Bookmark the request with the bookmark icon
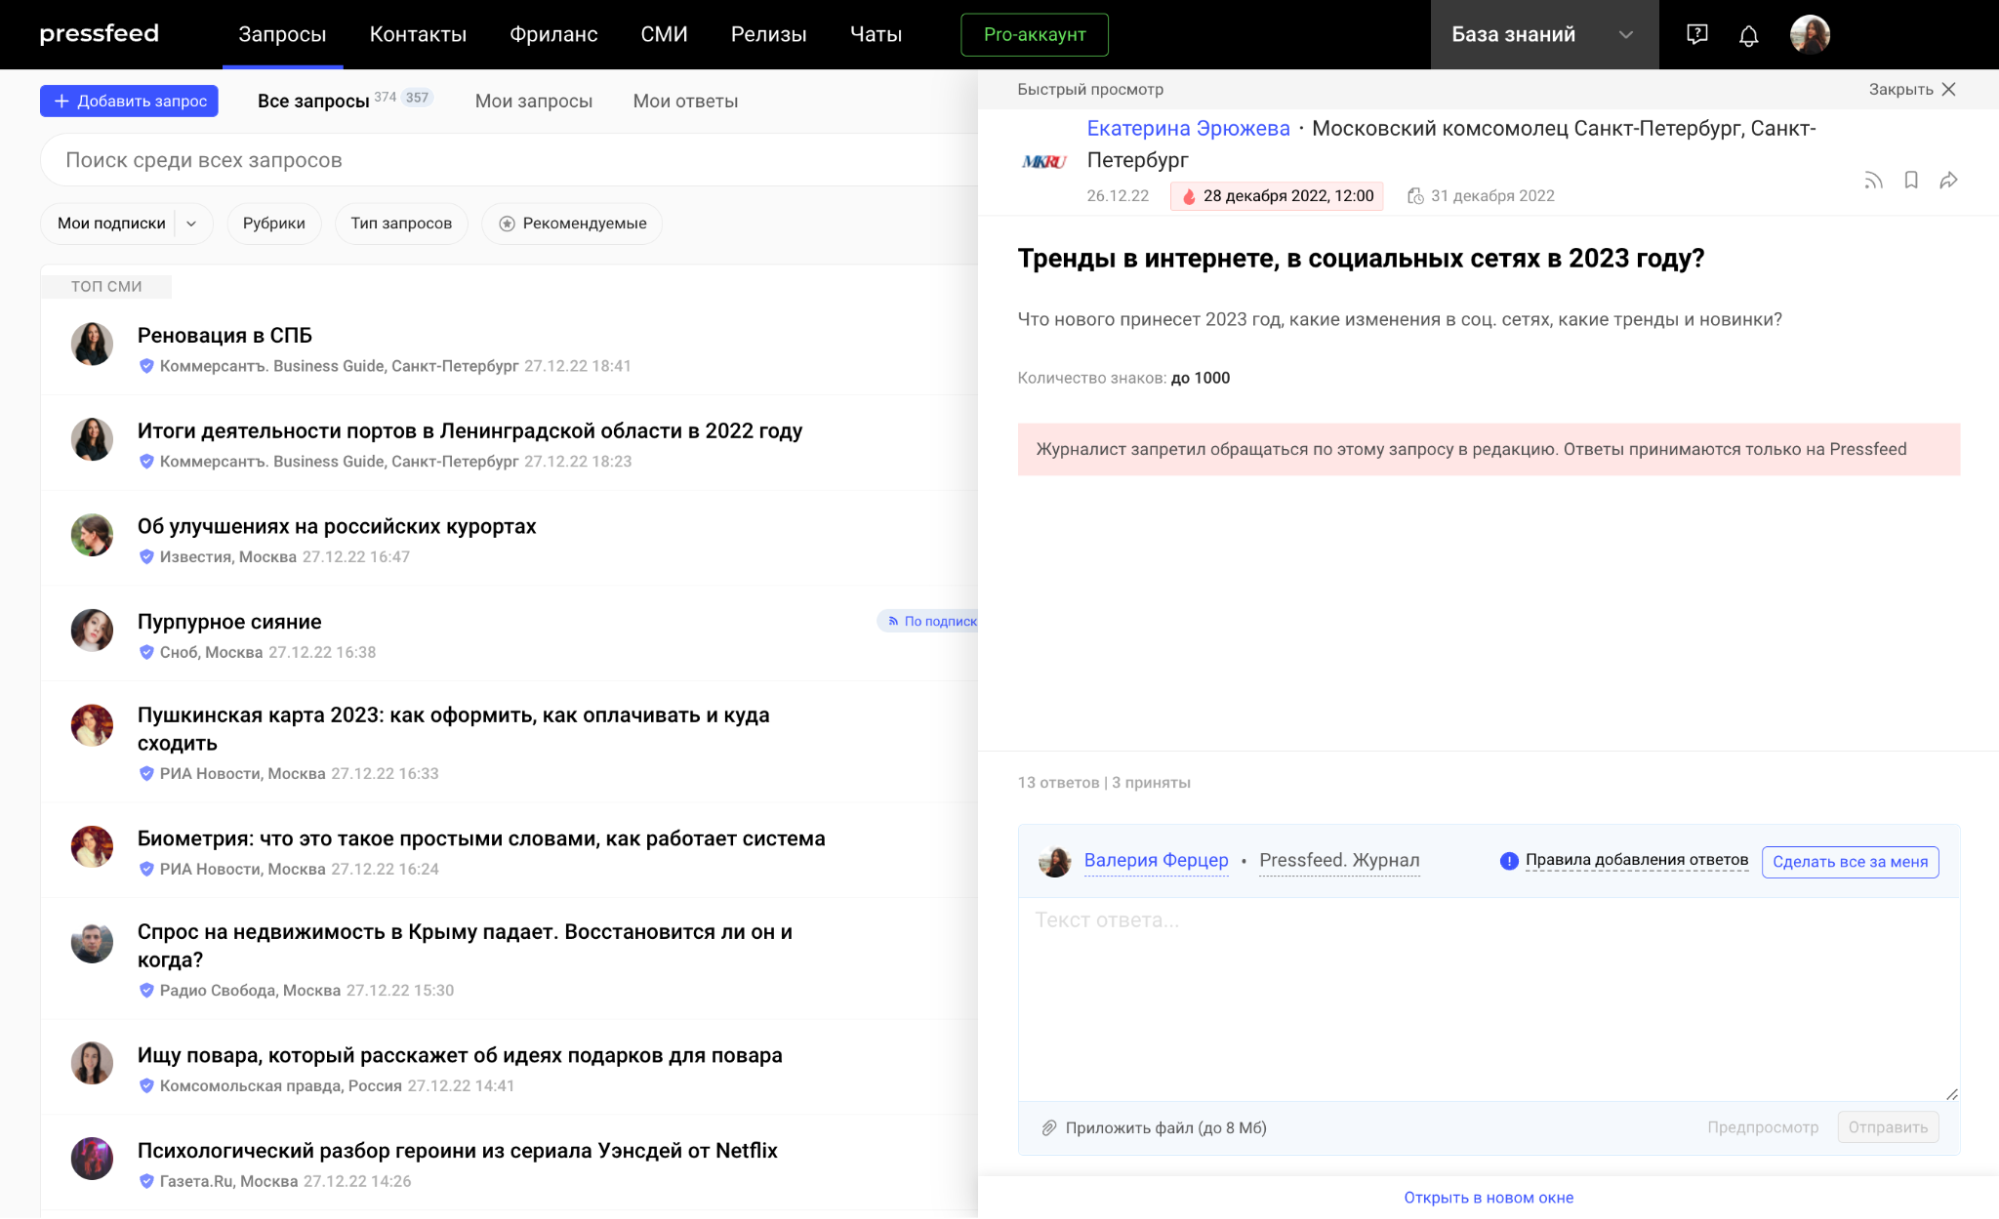Viewport: 1999px width, 1219px height. tap(1911, 180)
